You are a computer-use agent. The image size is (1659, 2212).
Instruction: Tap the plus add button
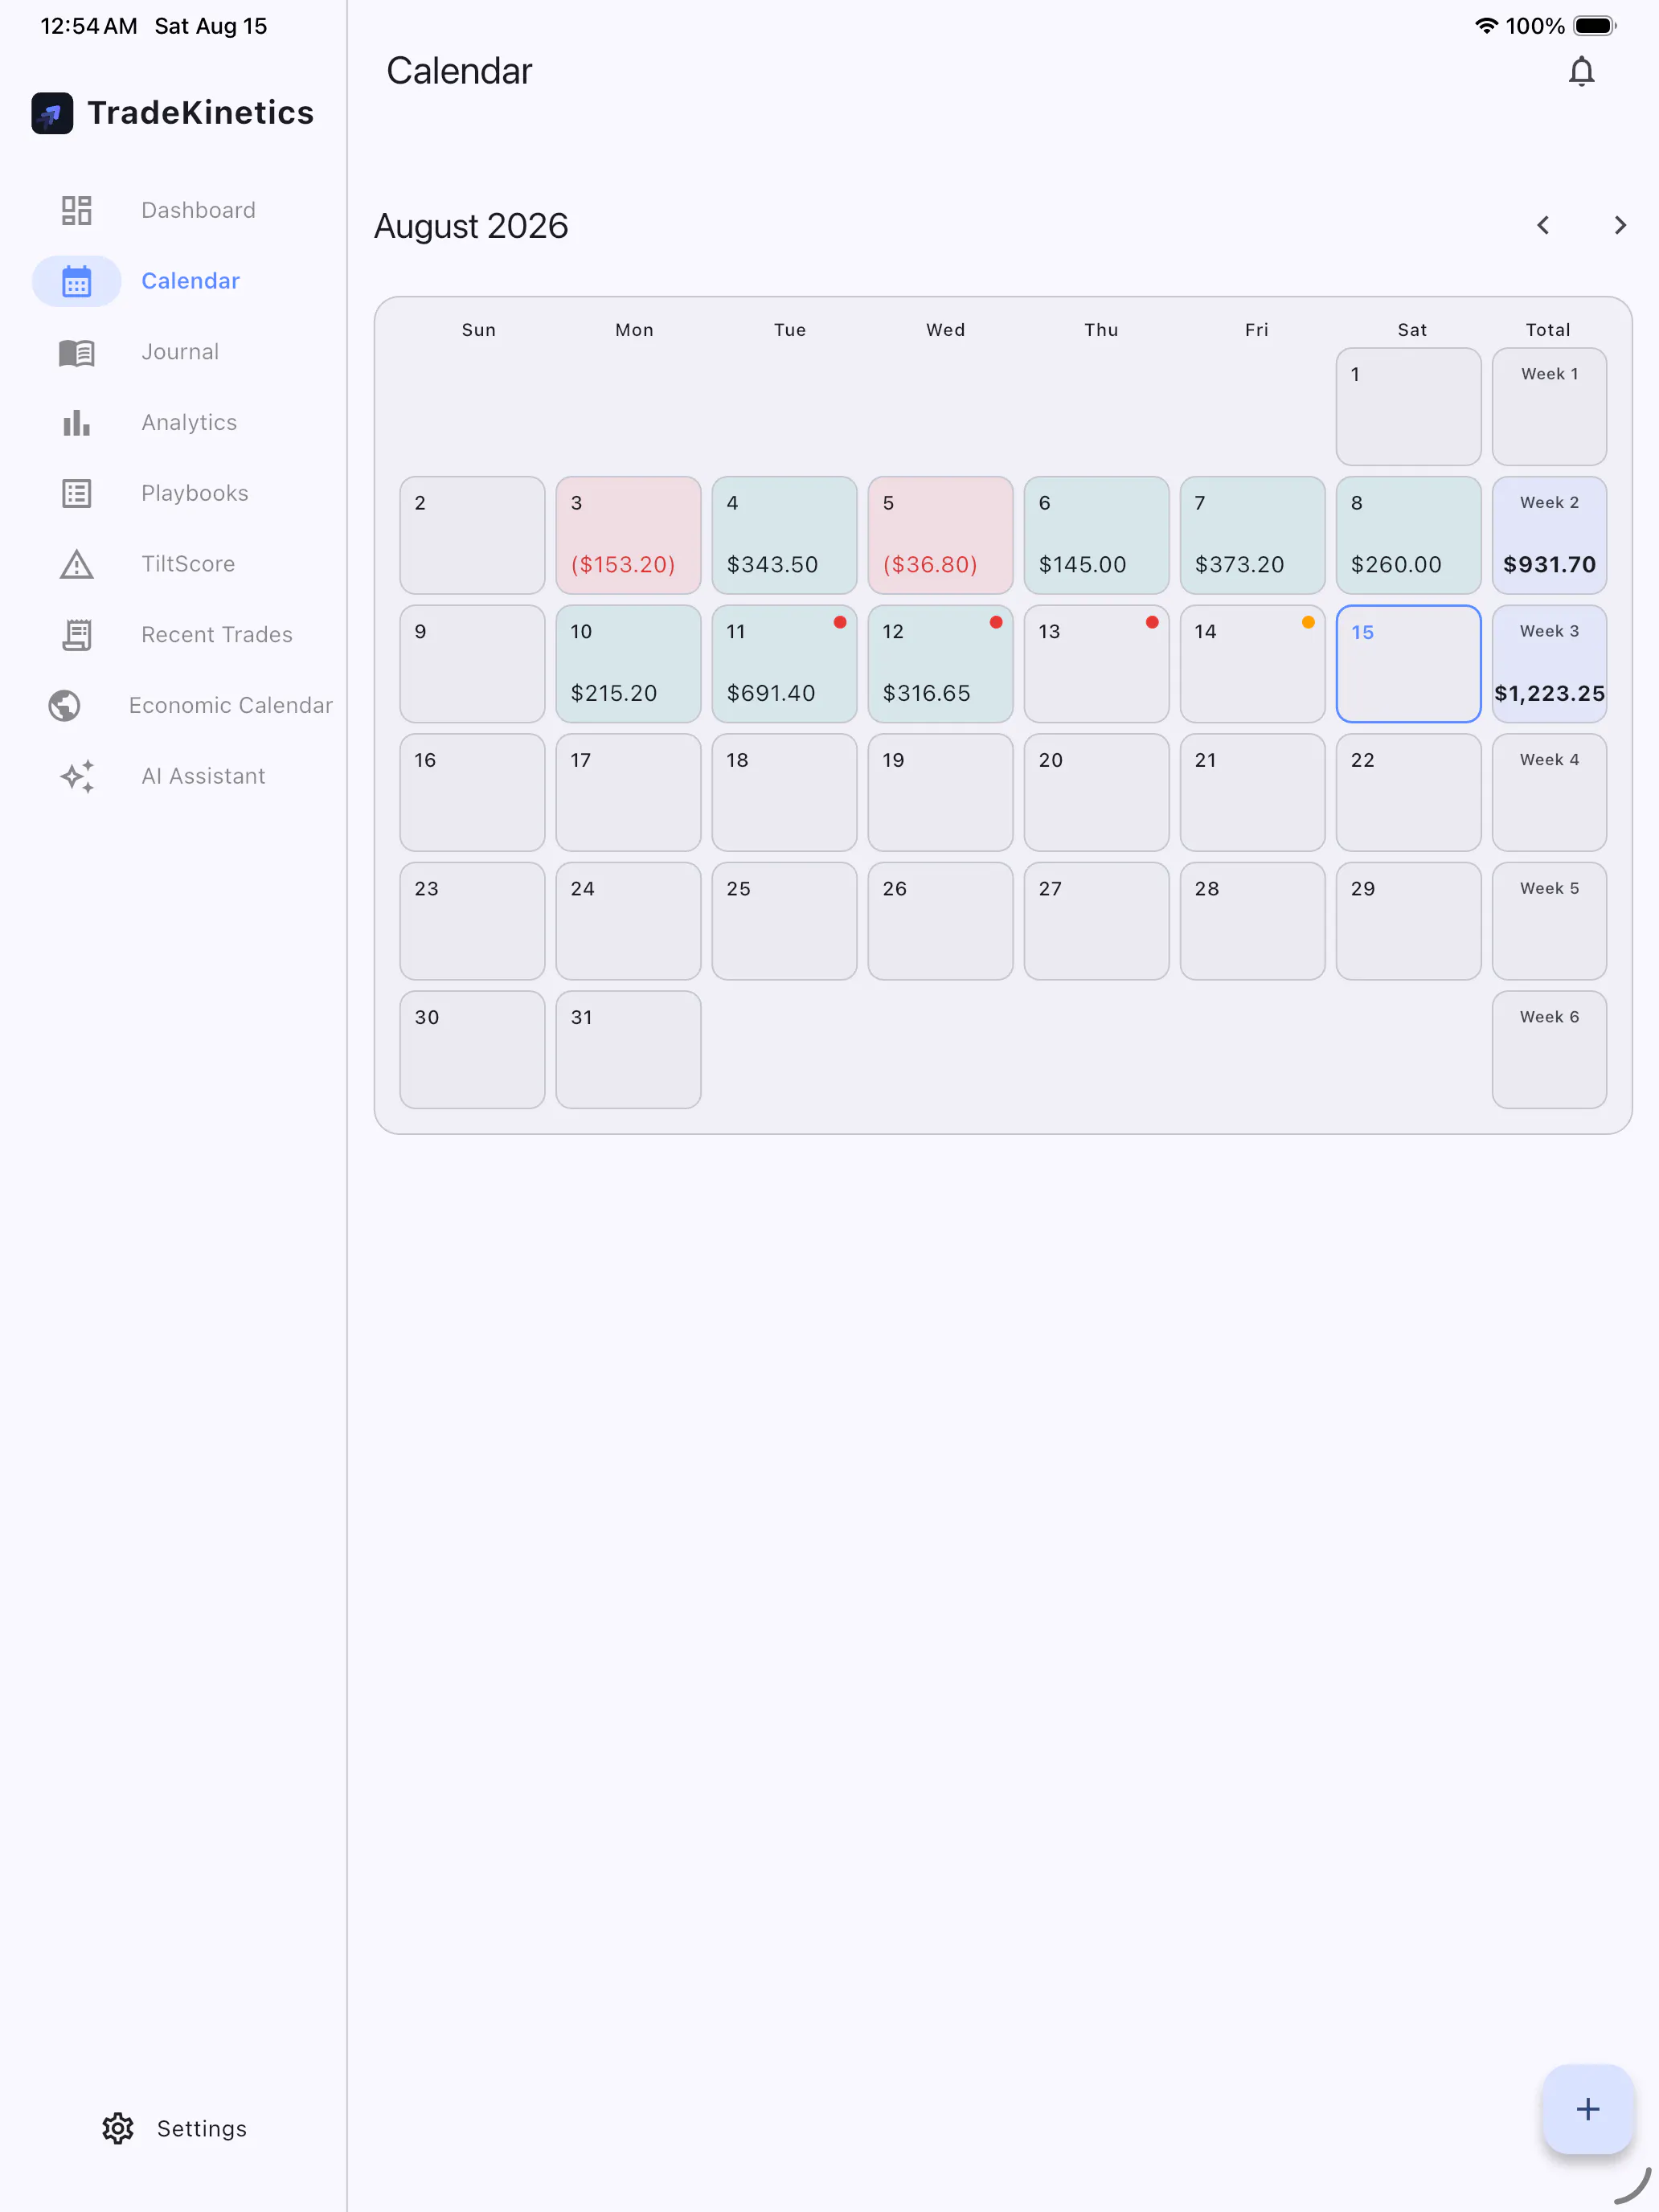click(1587, 2108)
